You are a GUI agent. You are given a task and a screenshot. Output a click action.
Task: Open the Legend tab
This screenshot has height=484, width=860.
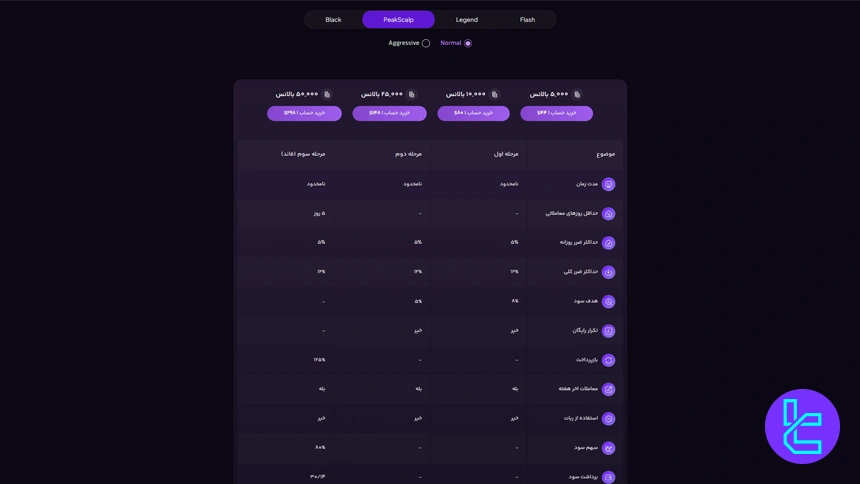[x=467, y=20]
